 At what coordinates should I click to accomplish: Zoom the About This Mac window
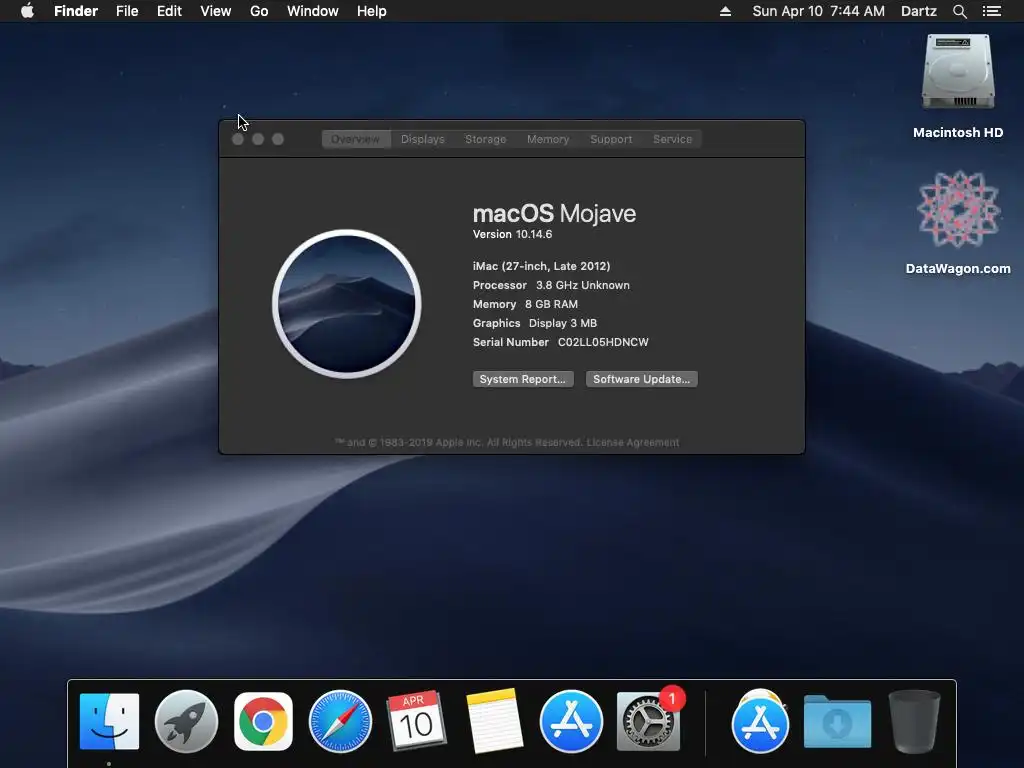pos(278,139)
